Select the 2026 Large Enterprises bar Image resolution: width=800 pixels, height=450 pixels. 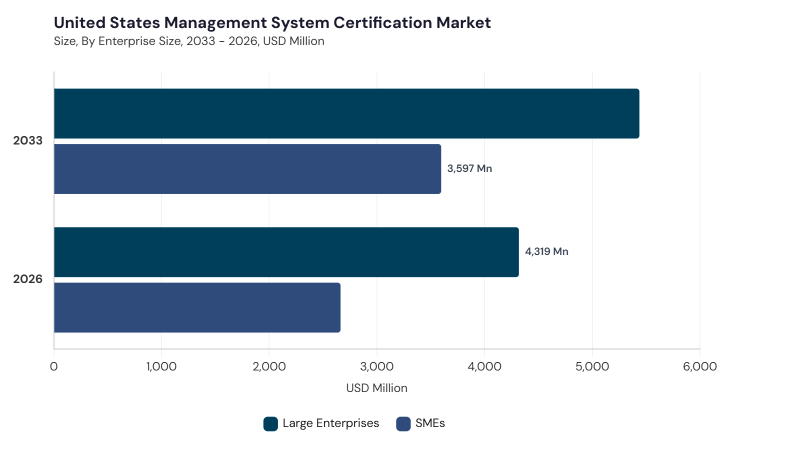286,252
